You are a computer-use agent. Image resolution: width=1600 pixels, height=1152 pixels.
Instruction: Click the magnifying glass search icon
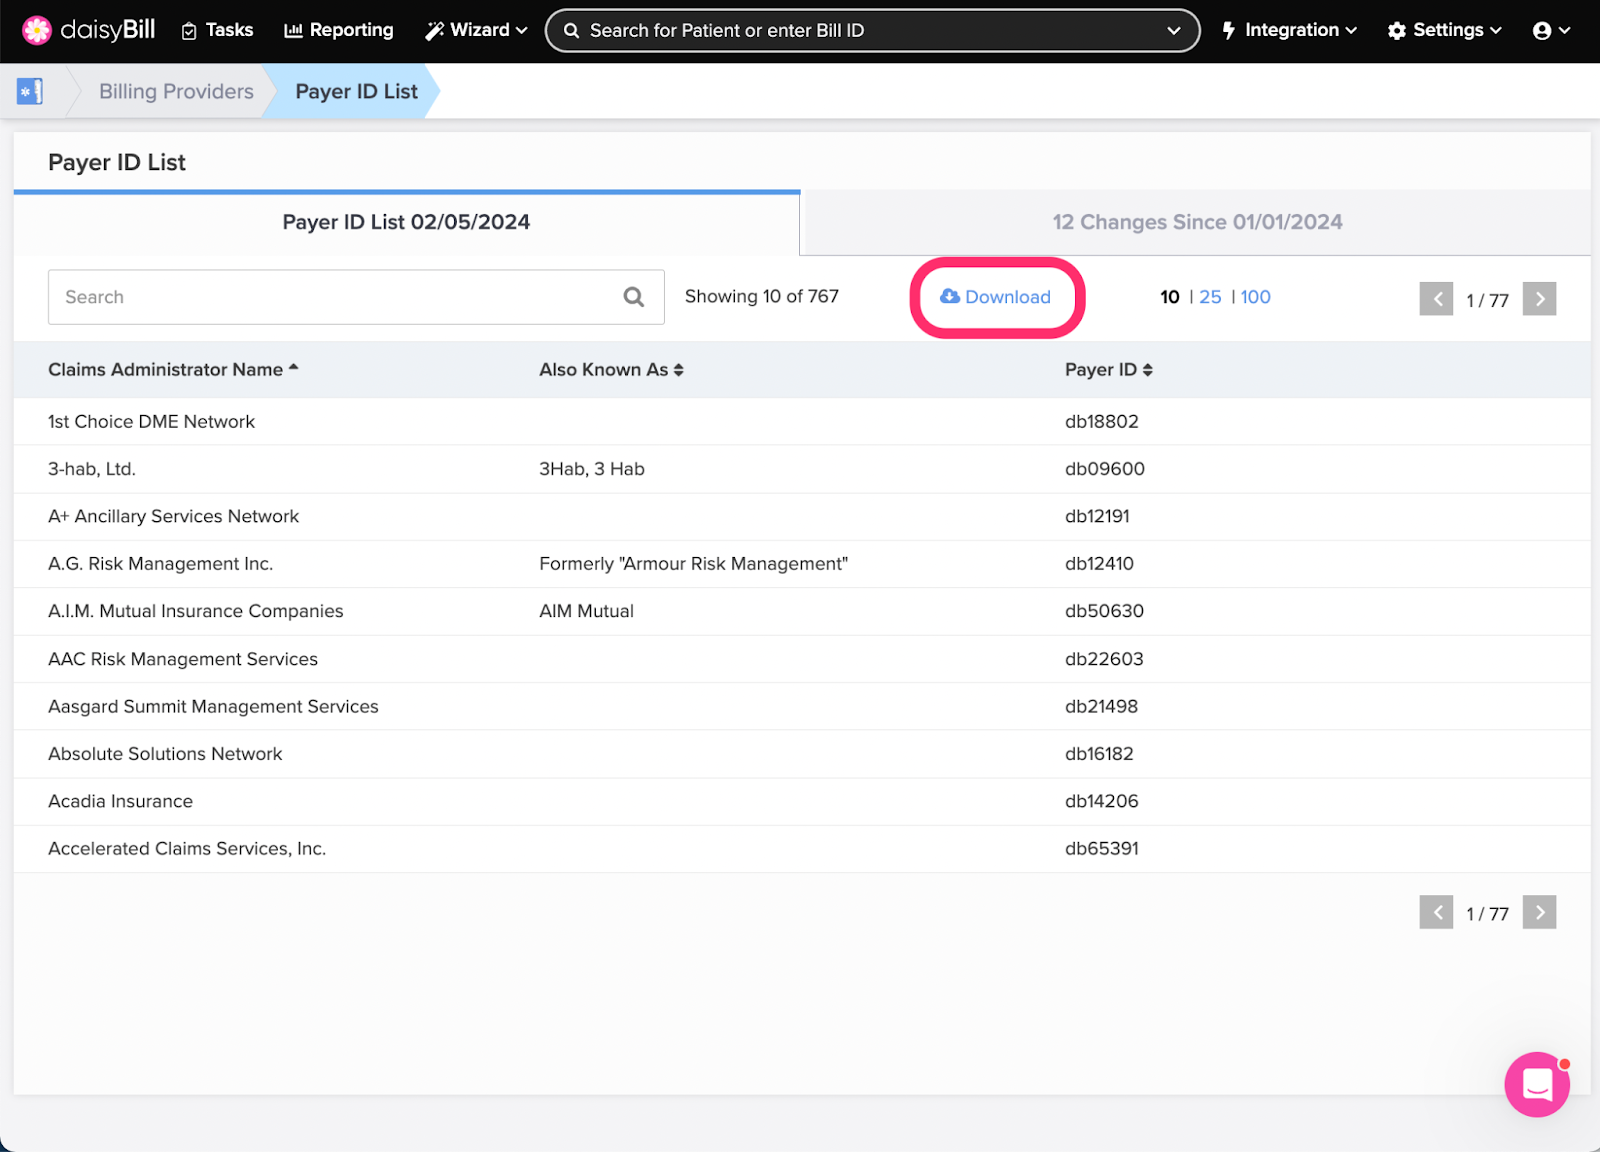[x=633, y=297]
